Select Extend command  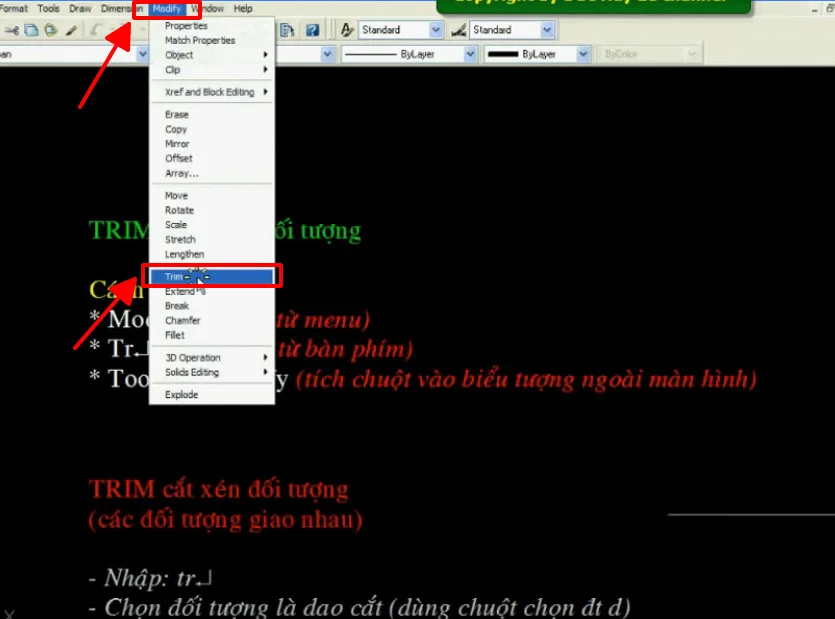pyautogui.click(x=212, y=291)
